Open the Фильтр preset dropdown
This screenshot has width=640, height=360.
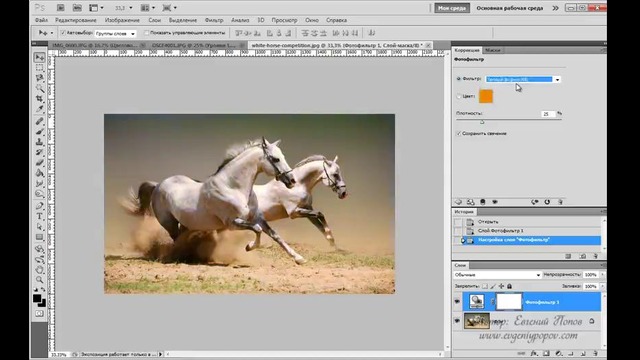[522, 79]
